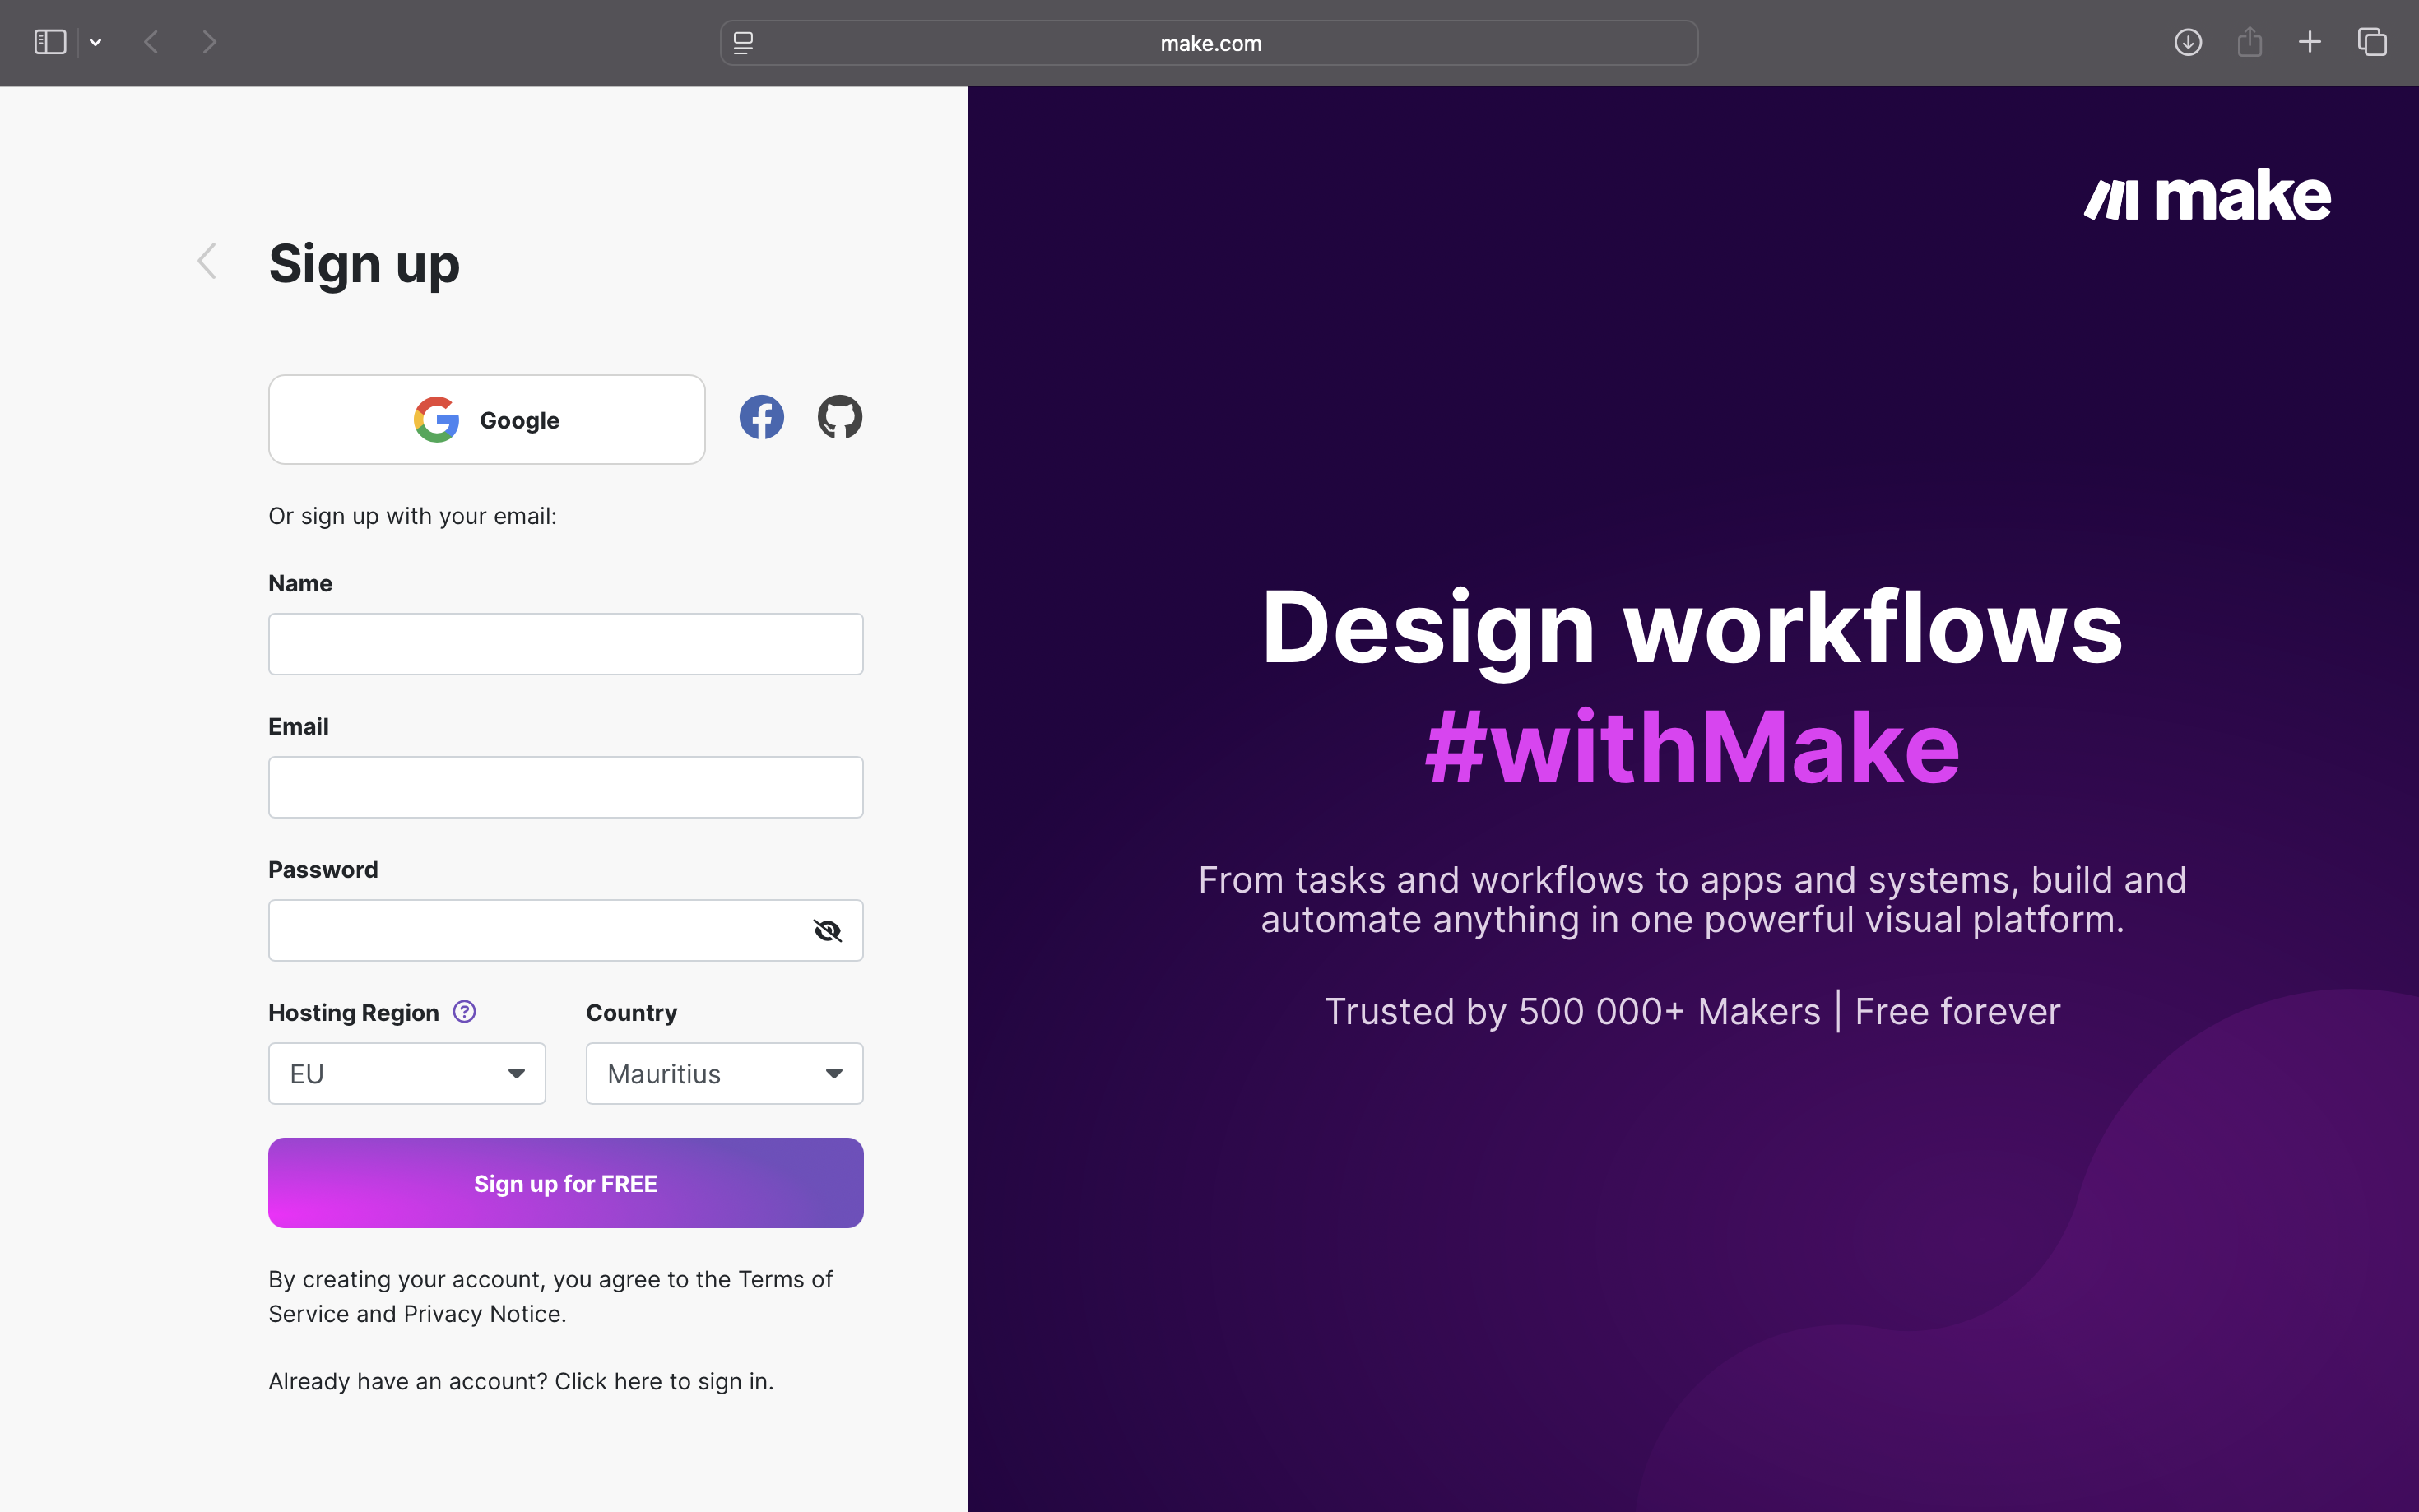Click the #withMake hashtag text
Screen dimensions: 2419x1512
[1692, 748]
